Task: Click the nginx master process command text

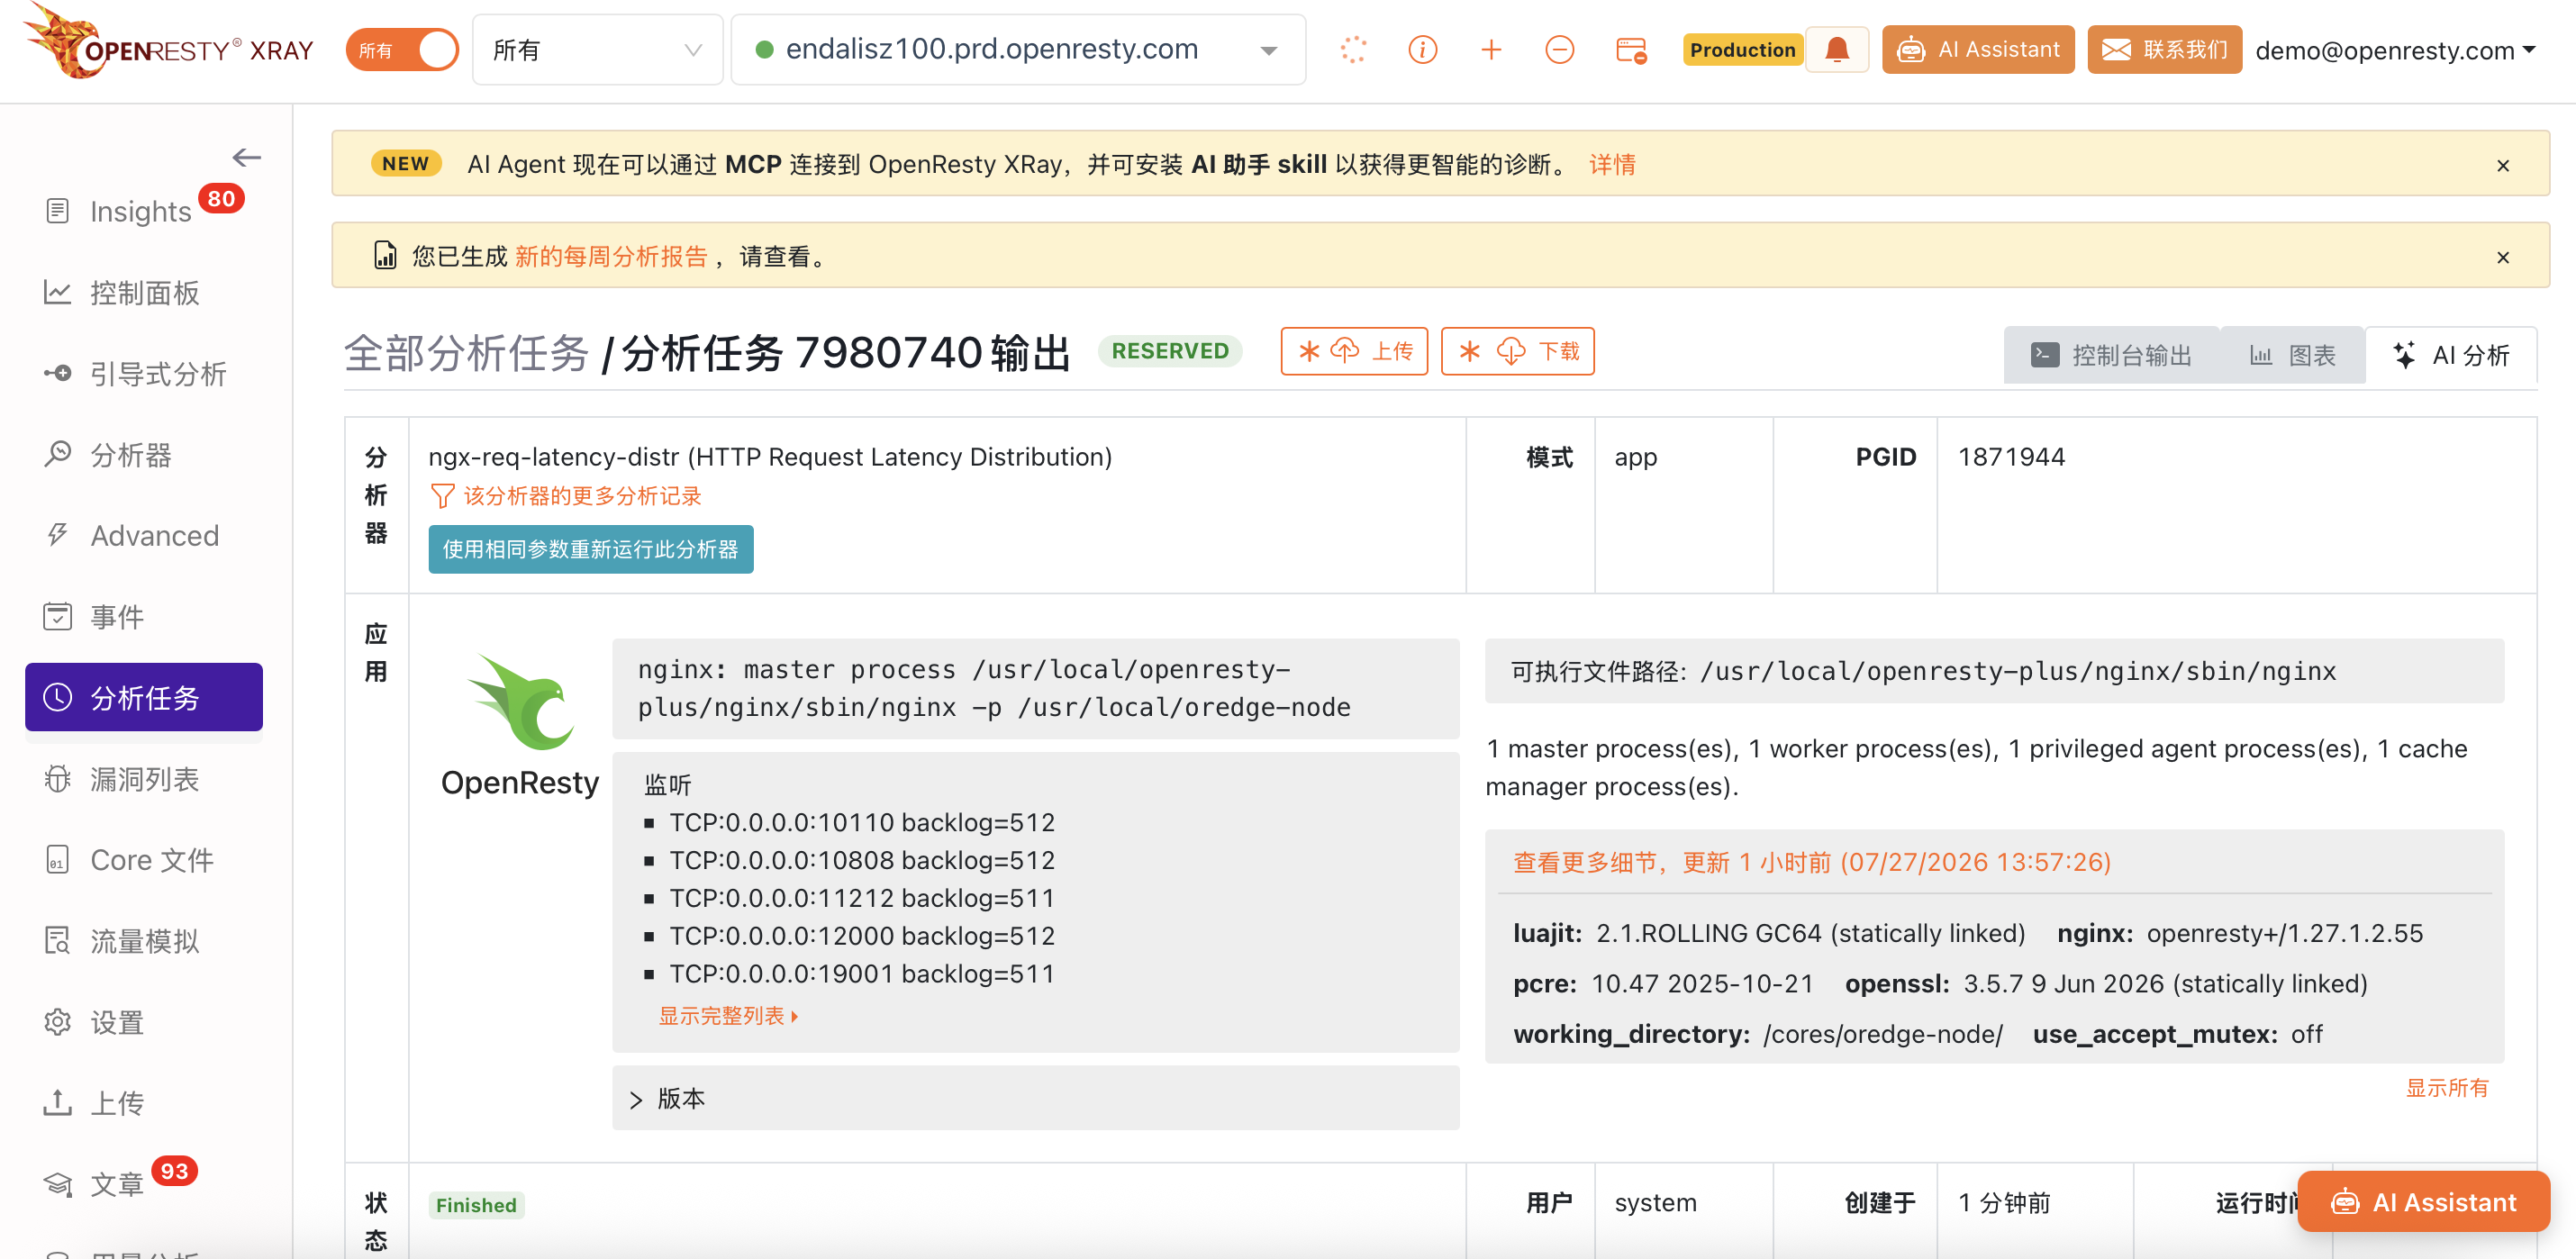Action: pos(994,688)
